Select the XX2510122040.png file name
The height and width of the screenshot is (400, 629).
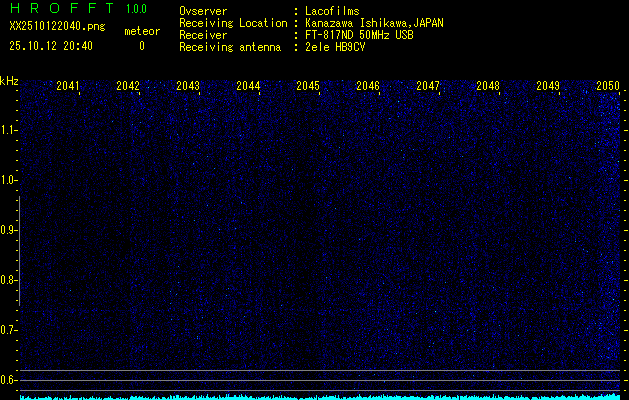click(56, 31)
